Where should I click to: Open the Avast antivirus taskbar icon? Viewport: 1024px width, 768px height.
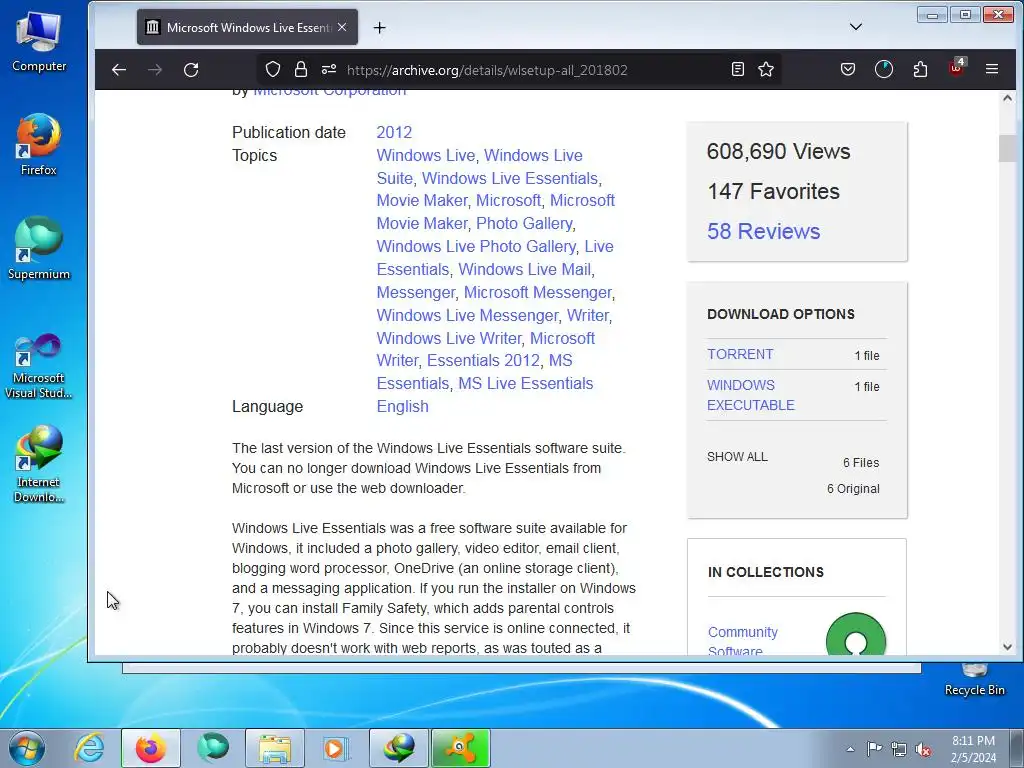pos(460,748)
